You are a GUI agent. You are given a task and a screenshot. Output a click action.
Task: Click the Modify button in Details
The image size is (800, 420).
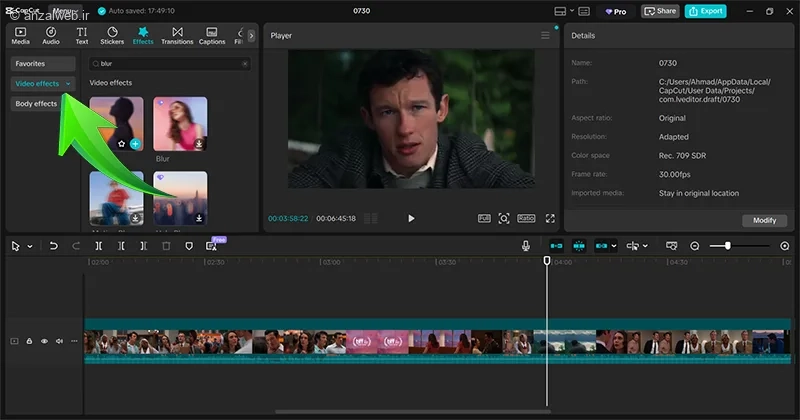(x=764, y=220)
